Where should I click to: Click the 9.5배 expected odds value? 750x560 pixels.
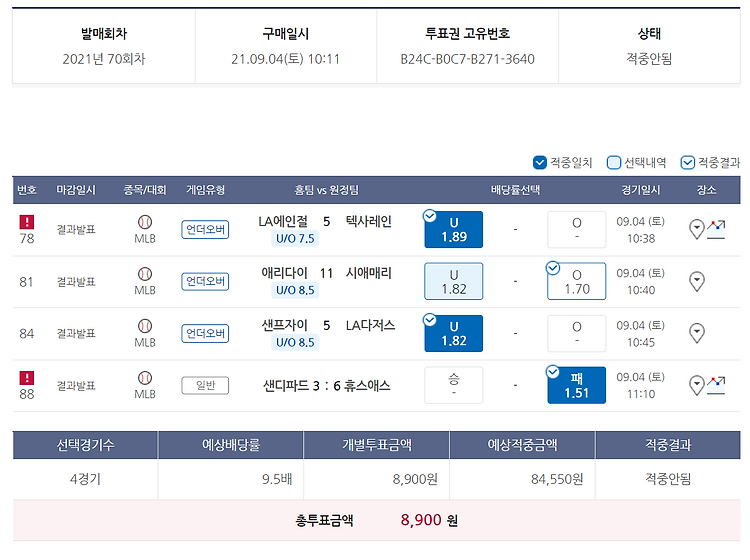[x=277, y=479]
